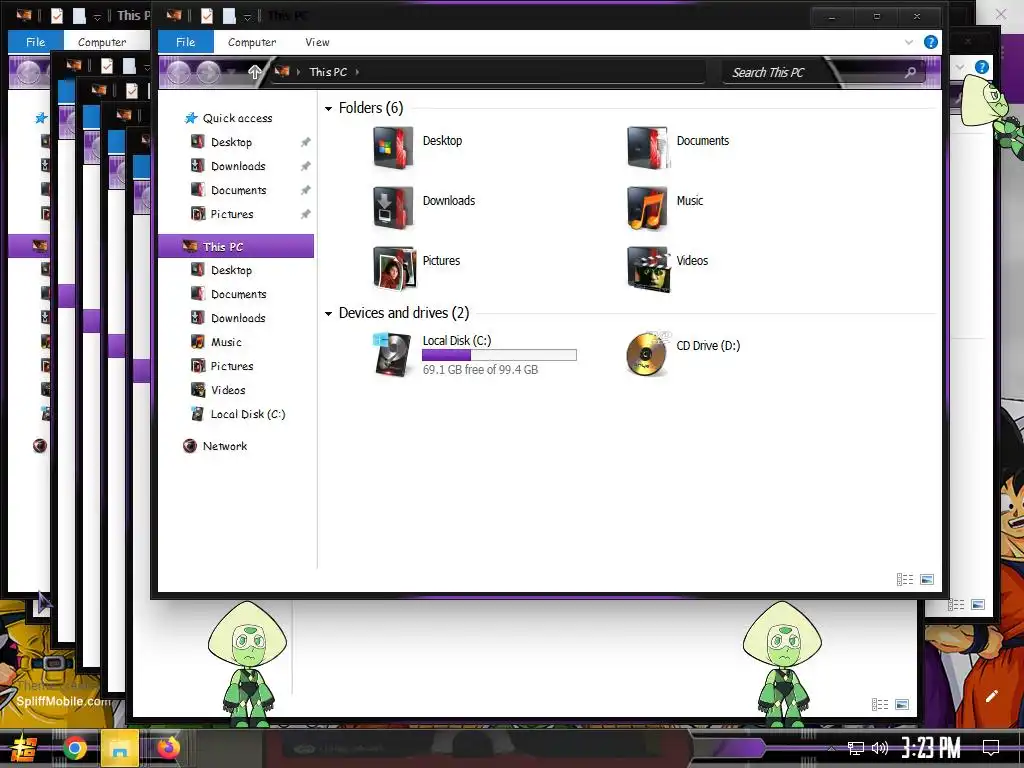Click the search magnifier icon in Search This PC
The width and height of the screenshot is (1024, 768).
coord(910,72)
